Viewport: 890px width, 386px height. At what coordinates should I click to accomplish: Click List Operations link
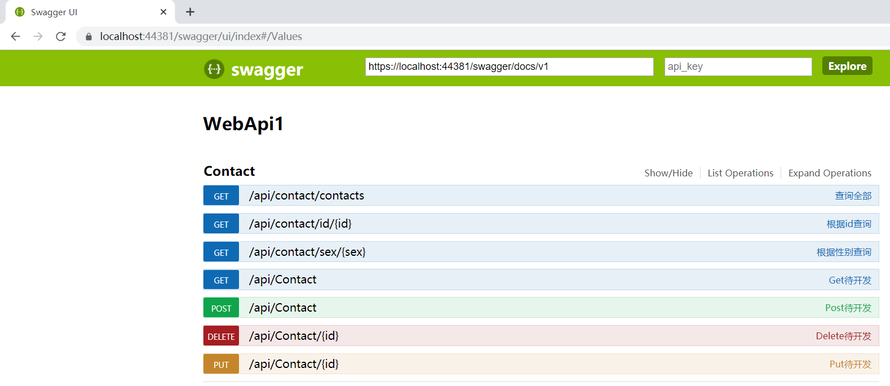click(740, 173)
